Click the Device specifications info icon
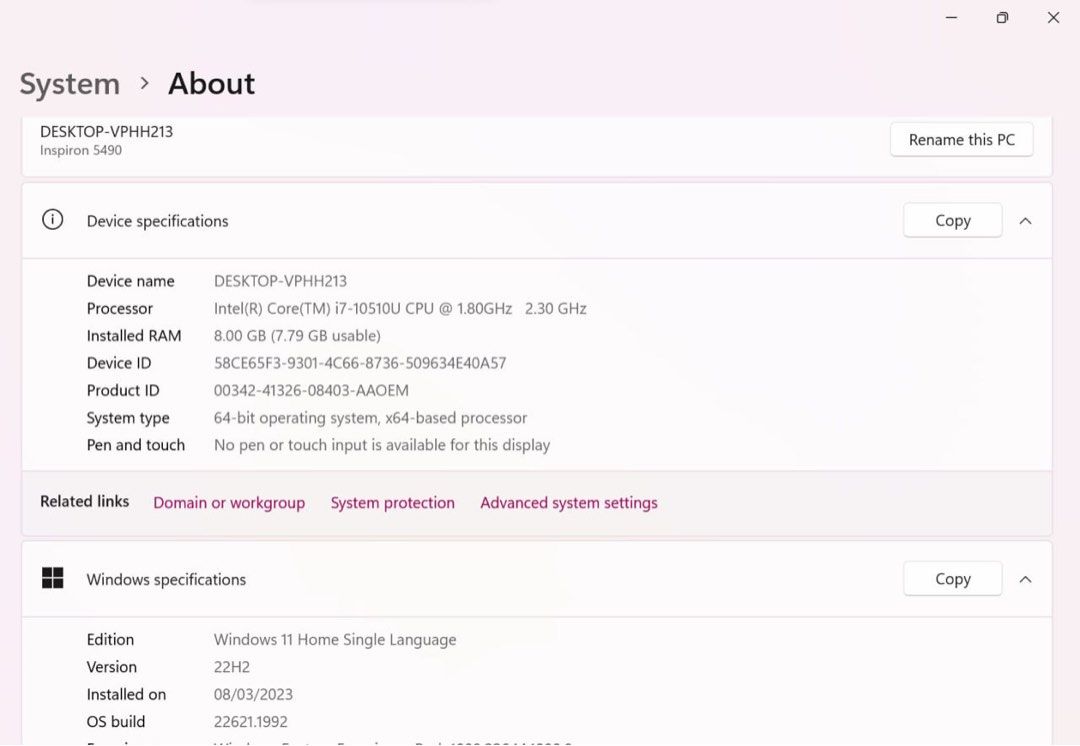1080x746 pixels. pos(52,220)
